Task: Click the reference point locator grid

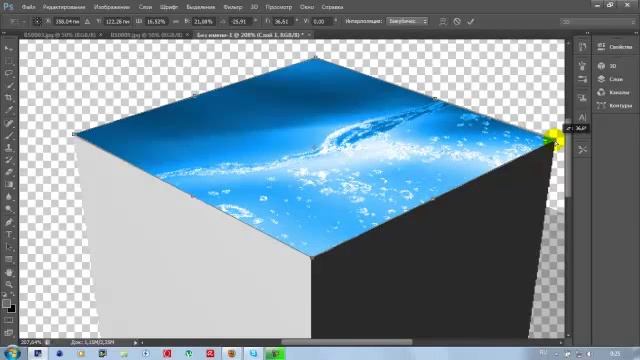Action: [37, 21]
